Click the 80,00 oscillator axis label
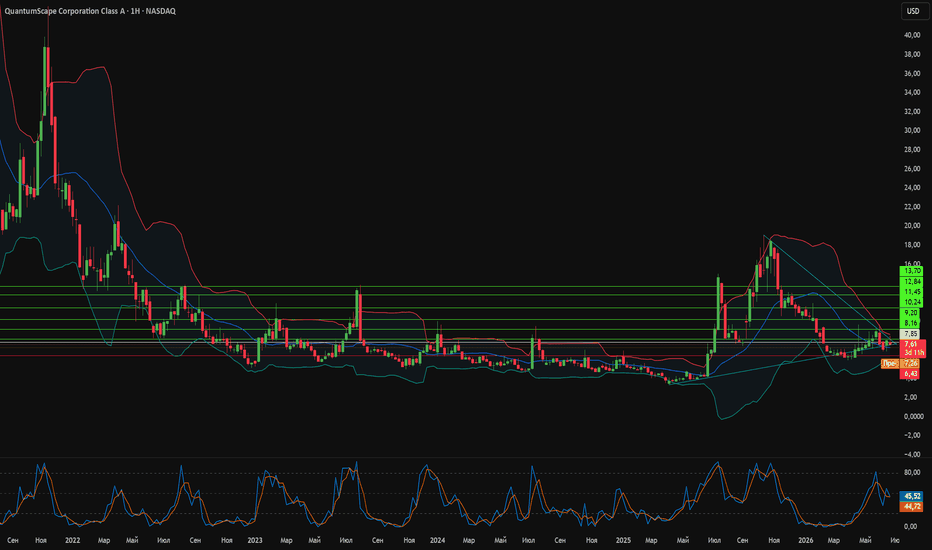This screenshot has height=550, width=932. click(x=912, y=473)
